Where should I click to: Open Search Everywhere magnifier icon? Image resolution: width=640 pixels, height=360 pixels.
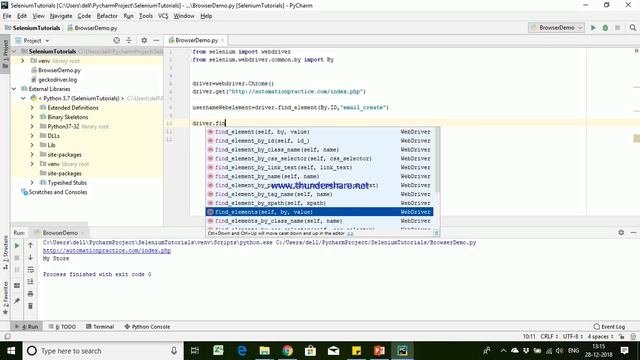coord(633,28)
